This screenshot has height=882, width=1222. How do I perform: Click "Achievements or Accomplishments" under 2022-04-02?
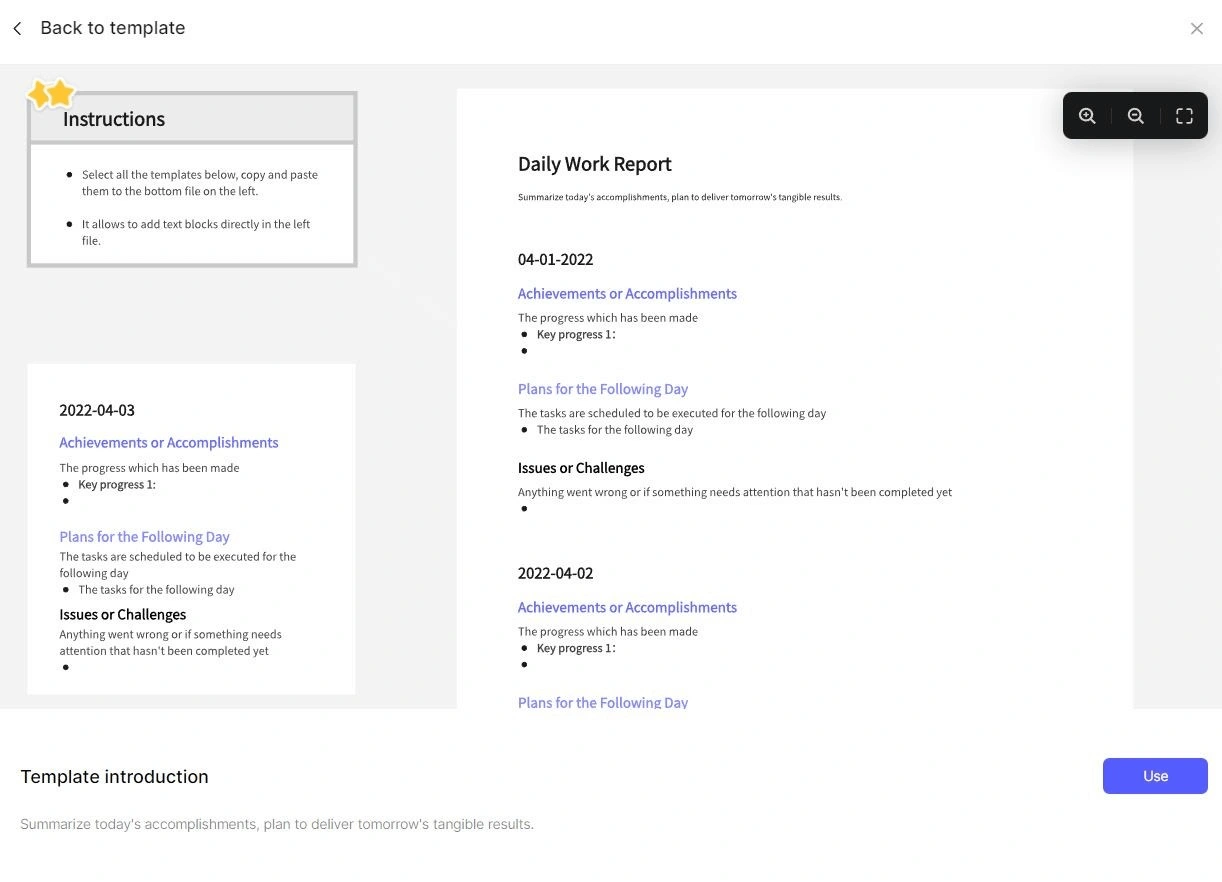point(627,608)
